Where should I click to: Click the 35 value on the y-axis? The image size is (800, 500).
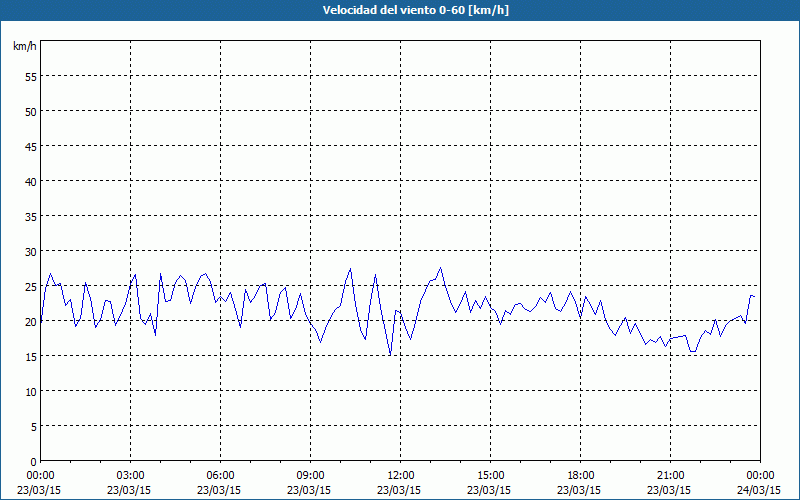tap(31, 216)
